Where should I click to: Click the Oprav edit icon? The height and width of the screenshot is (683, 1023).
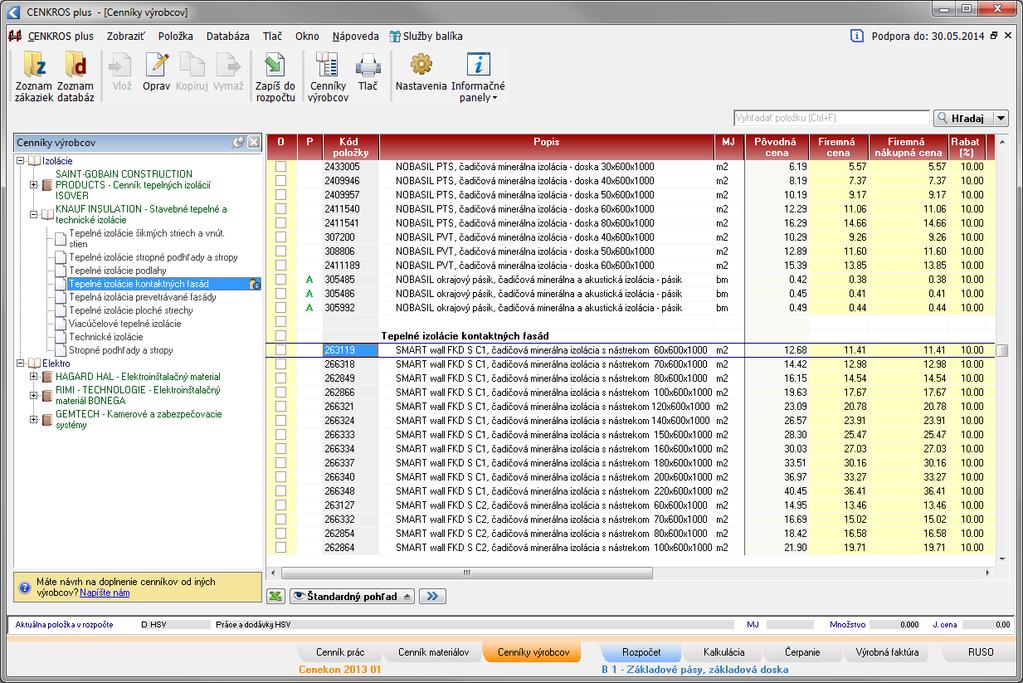(x=157, y=72)
